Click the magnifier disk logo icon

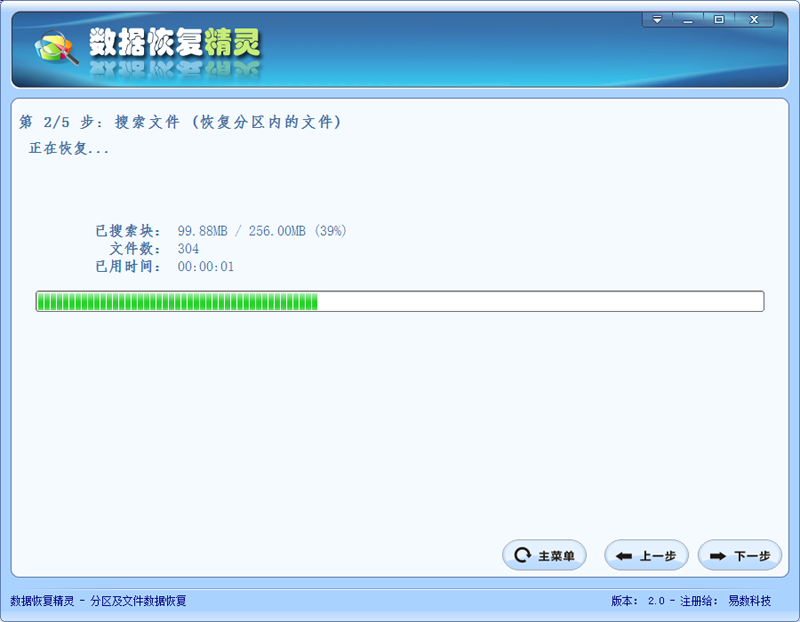(x=56, y=47)
